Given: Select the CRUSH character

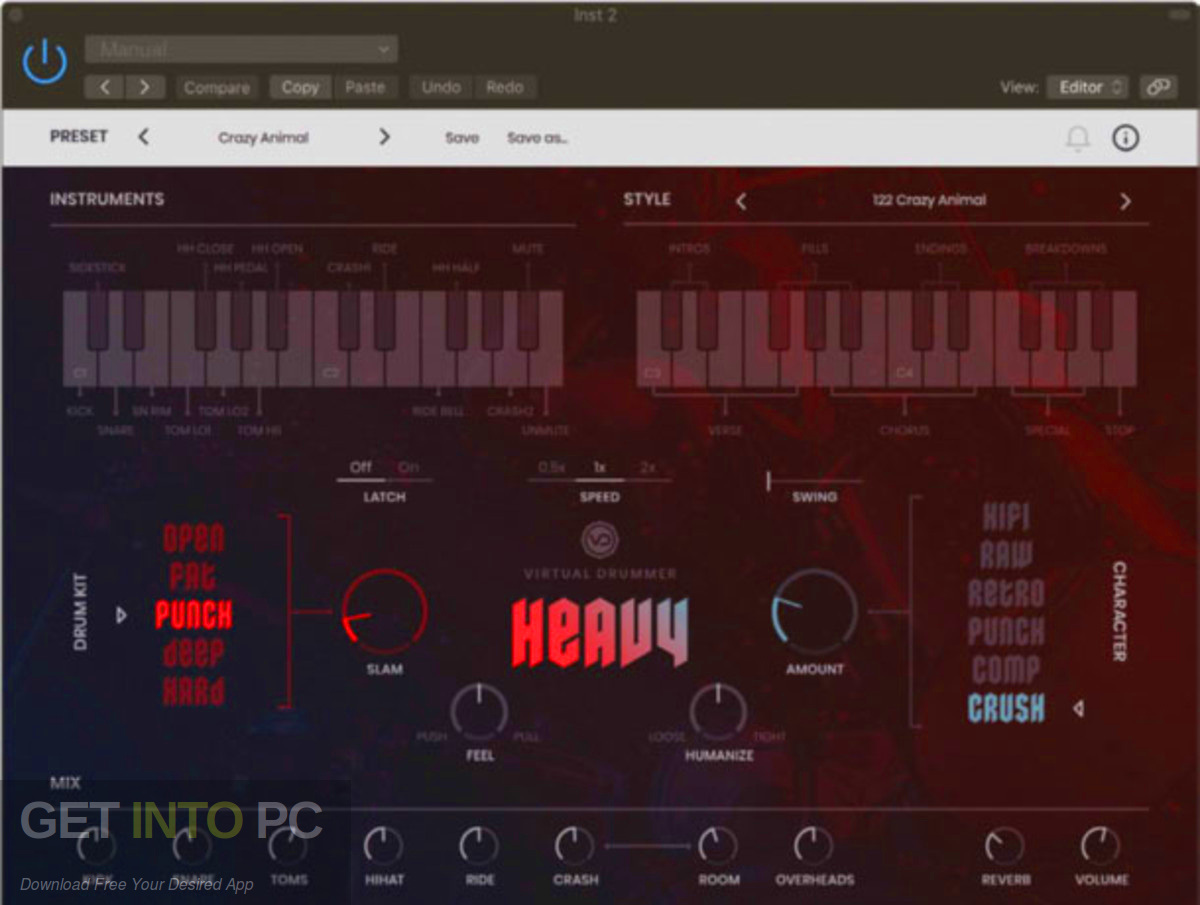Looking at the screenshot, I should pyautogui.click(x=1006, y=709).
